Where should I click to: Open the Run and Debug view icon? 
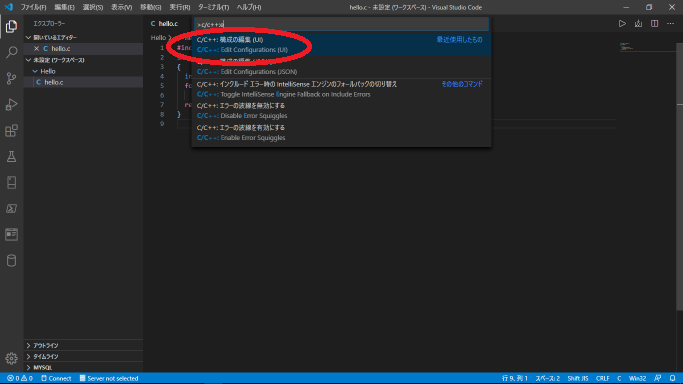[x=11, y=104]
